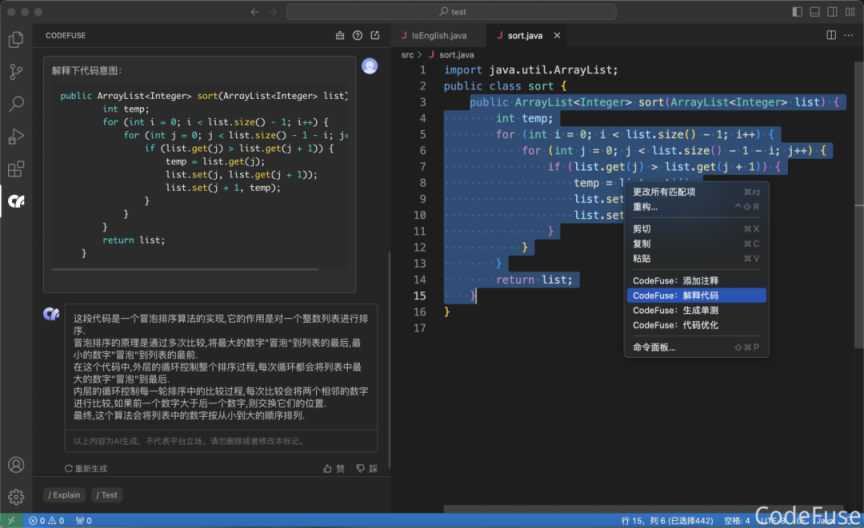Open the editor More Actions ellipsis
The width and height of the screenshot is (864, 528).
[849, 35]
